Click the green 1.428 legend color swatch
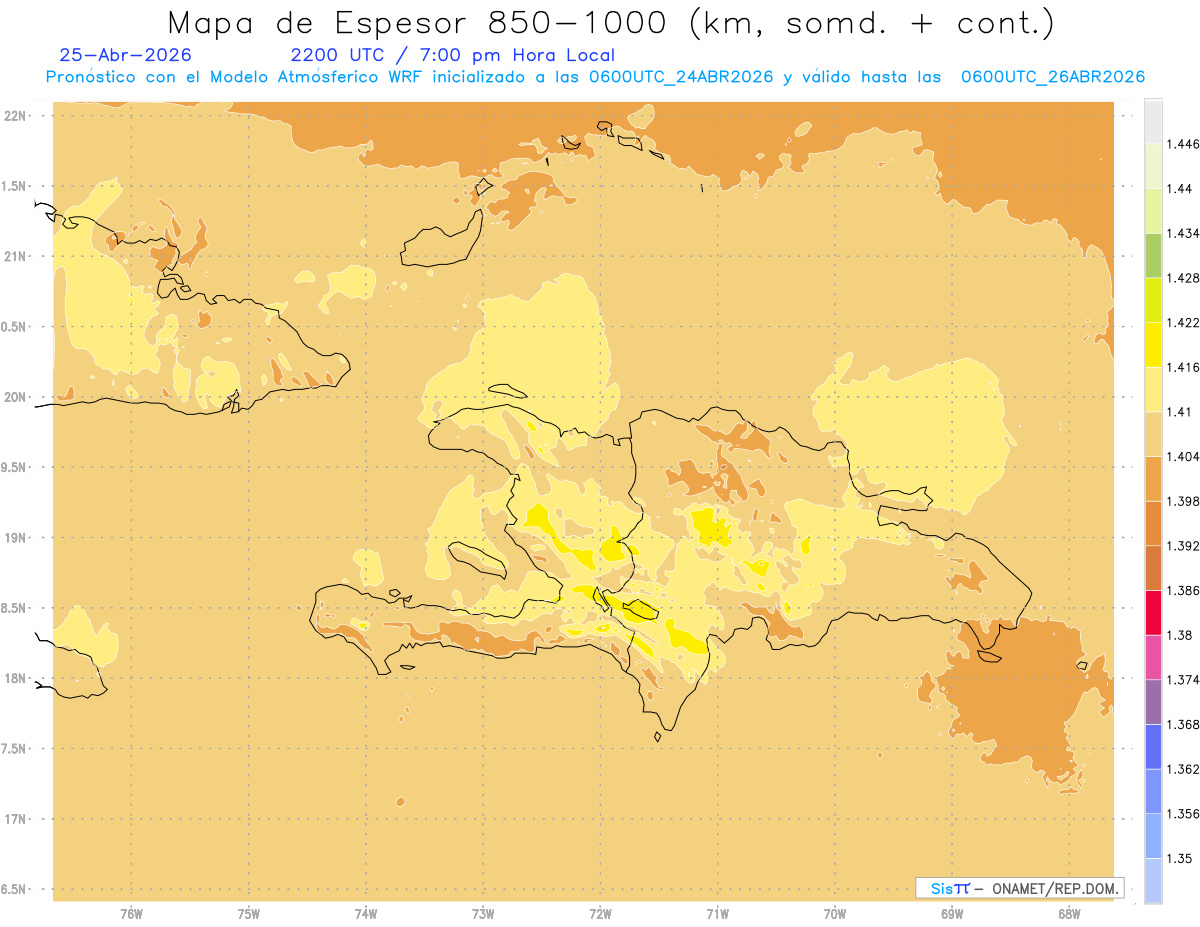 tap(1153, 255)
